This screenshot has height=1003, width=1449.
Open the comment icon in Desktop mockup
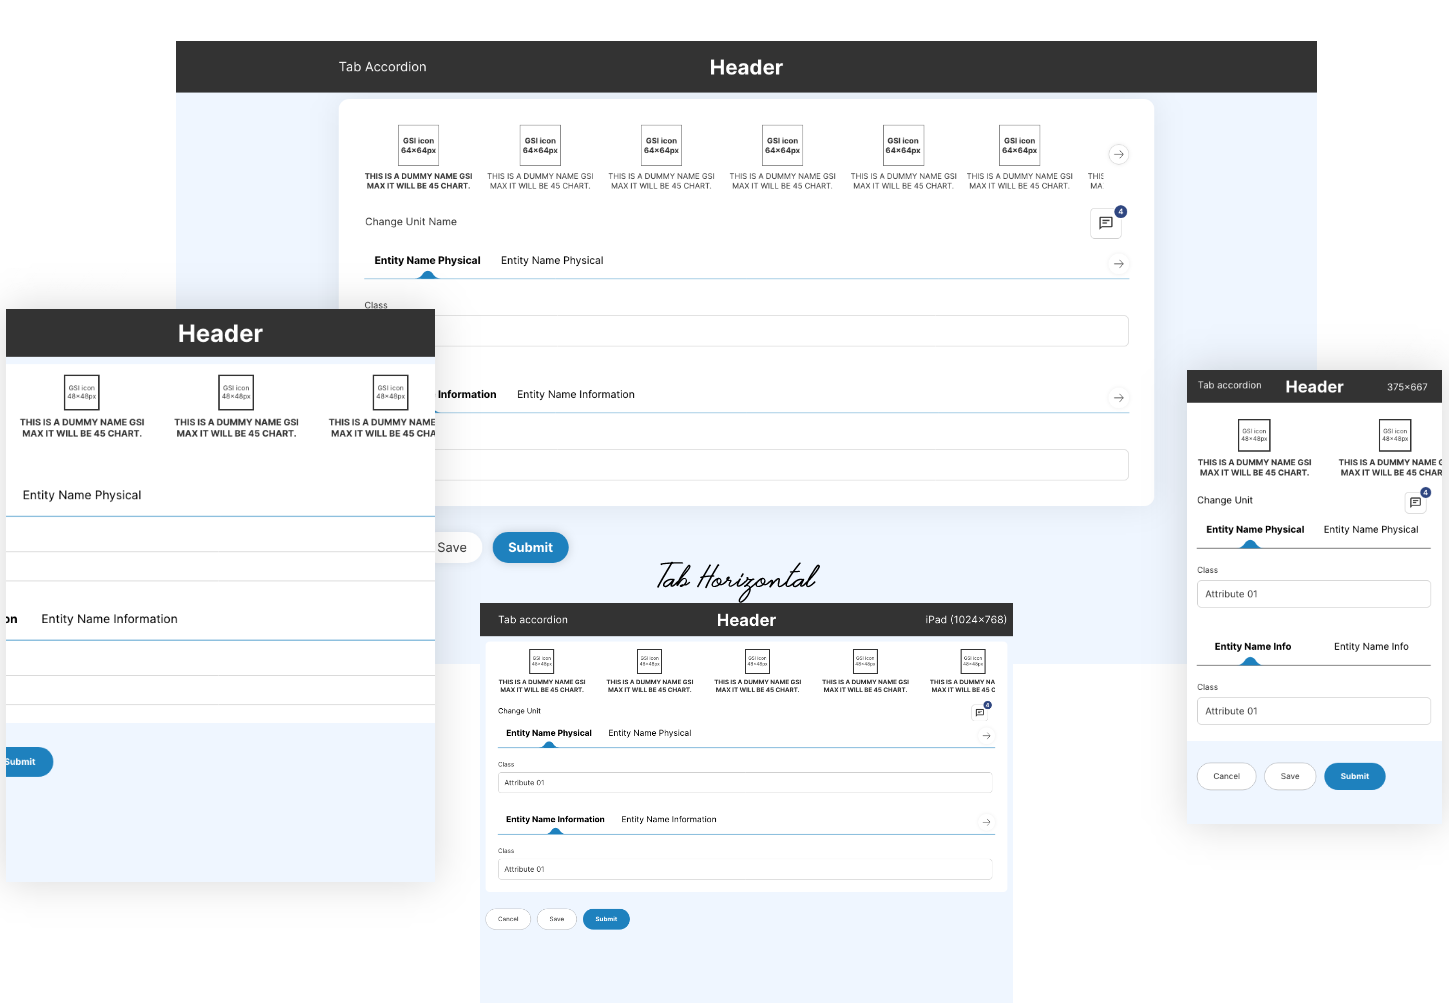1105,223
